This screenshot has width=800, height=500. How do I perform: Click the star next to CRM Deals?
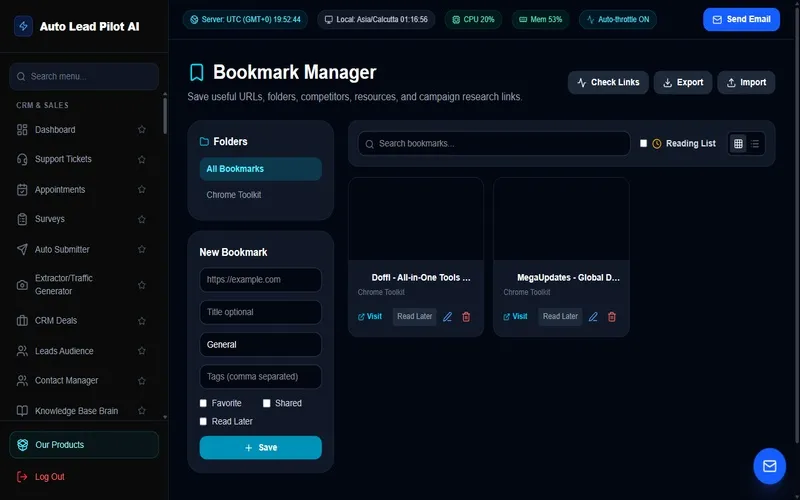(x=142, y=320)
